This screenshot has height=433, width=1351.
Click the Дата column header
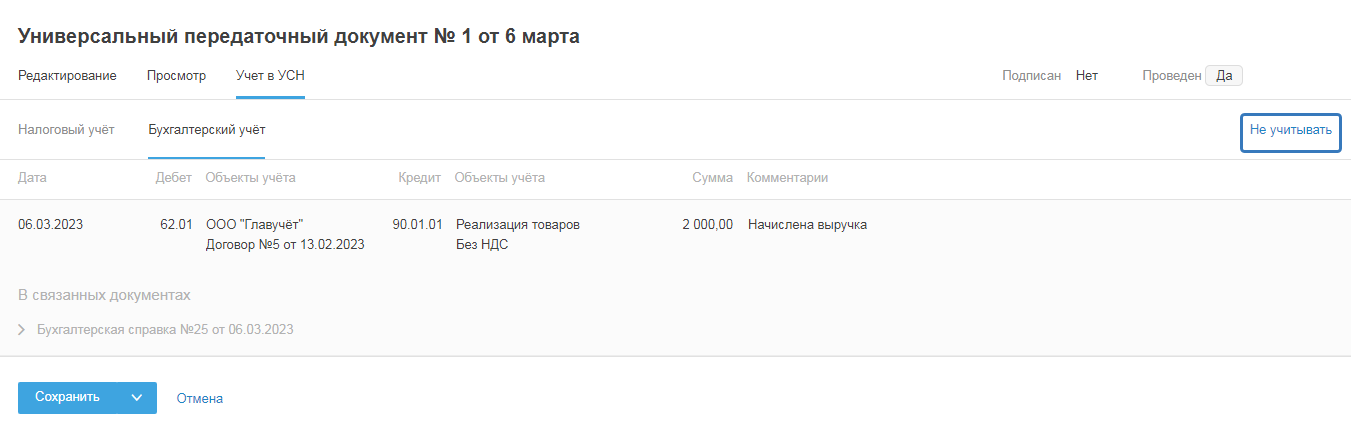point(33,178)
